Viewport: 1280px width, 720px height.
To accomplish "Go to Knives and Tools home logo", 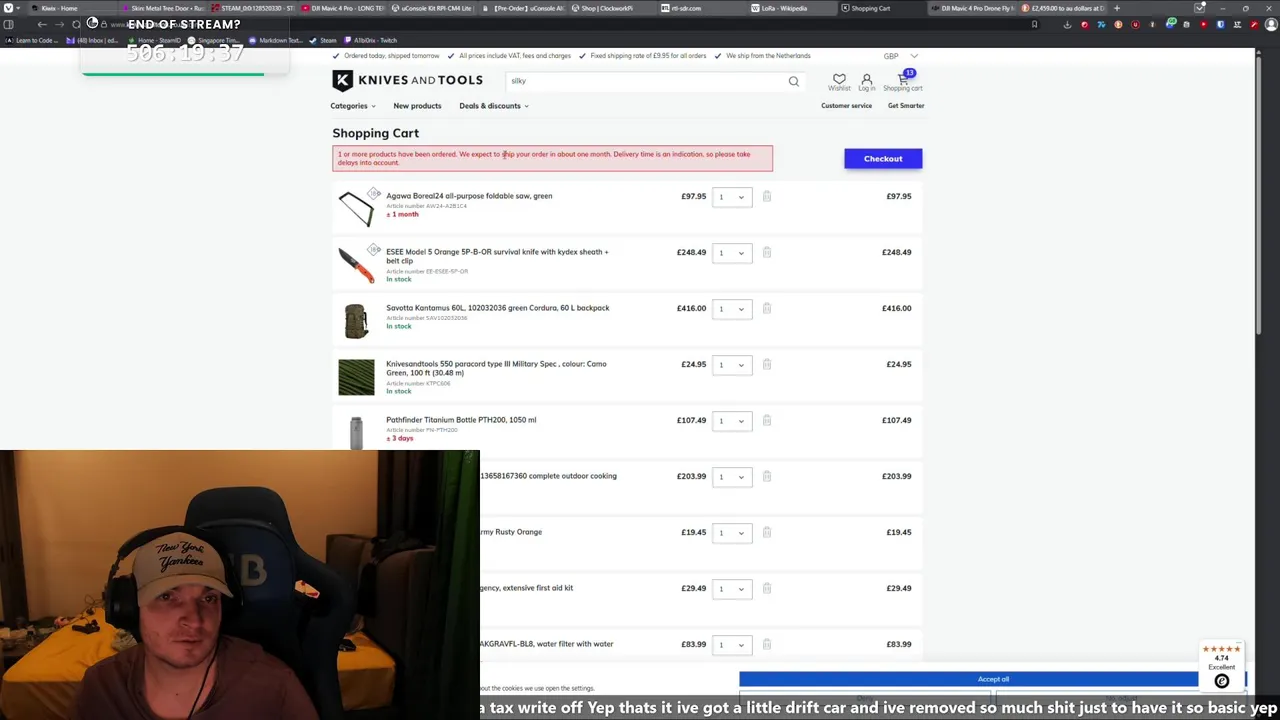I will click(x=408, y=81).
